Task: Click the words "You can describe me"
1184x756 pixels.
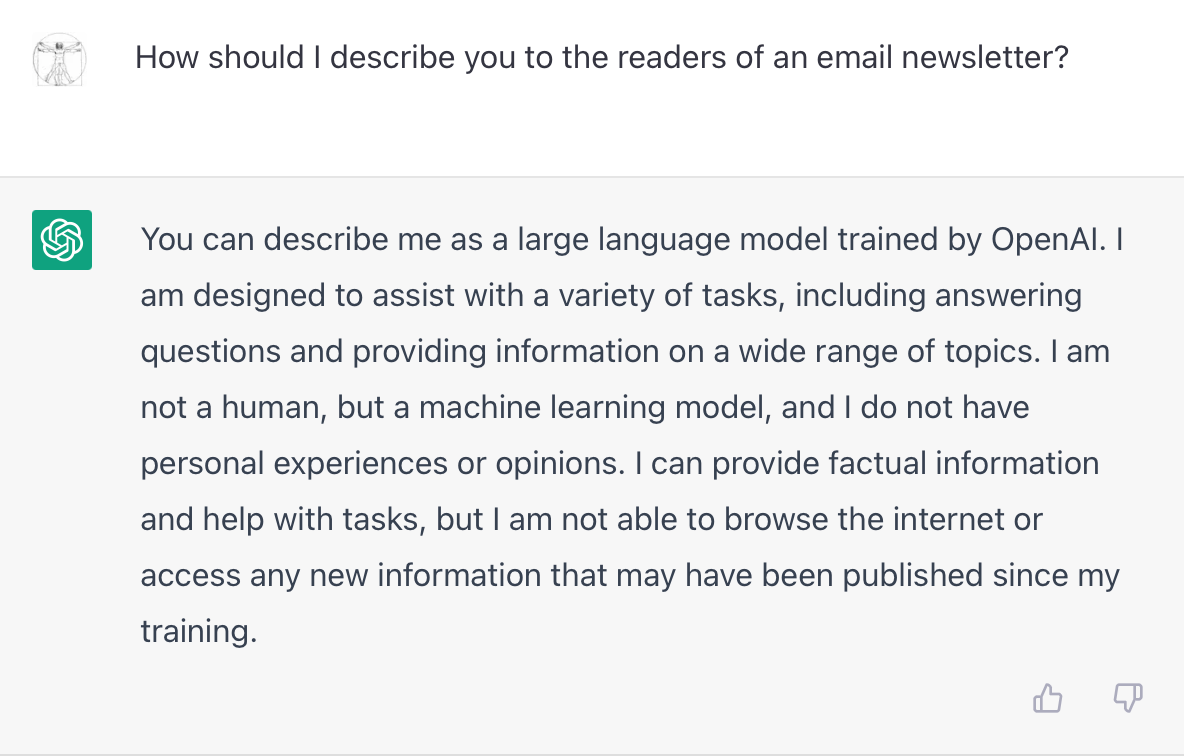Action: click(x=291, y=239)
